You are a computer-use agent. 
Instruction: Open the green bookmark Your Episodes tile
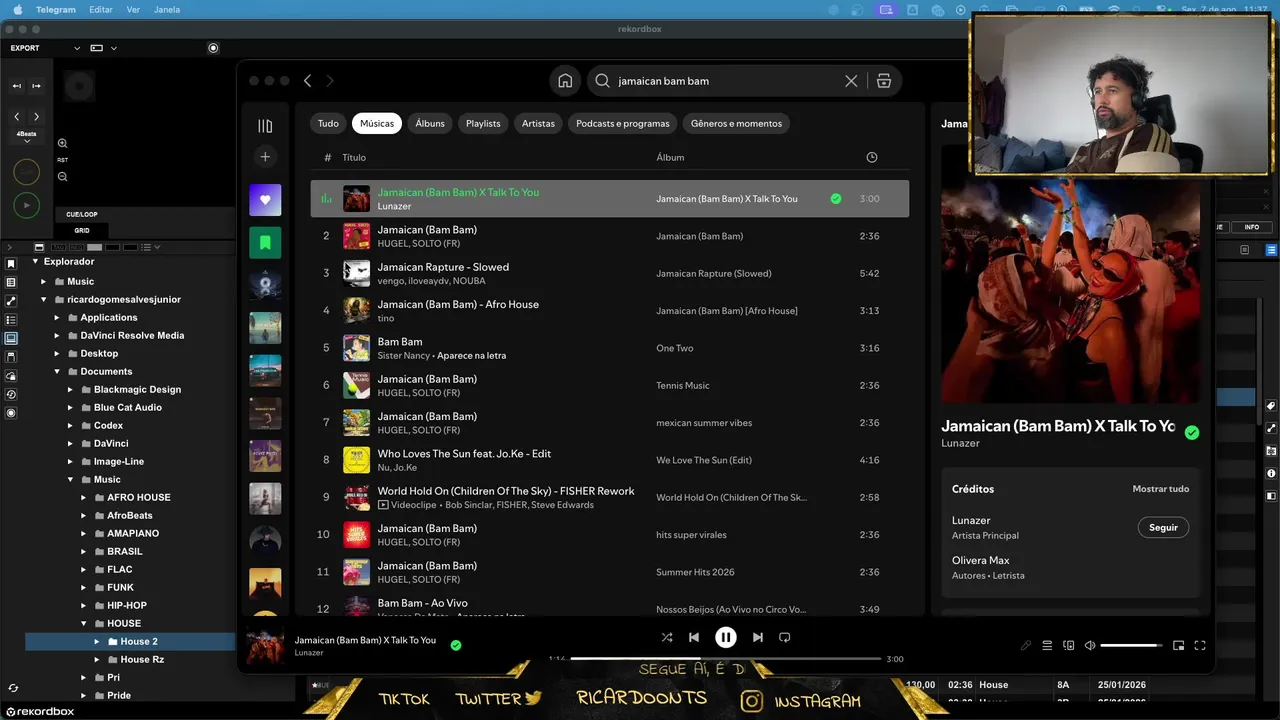click(x=265, y=242)
